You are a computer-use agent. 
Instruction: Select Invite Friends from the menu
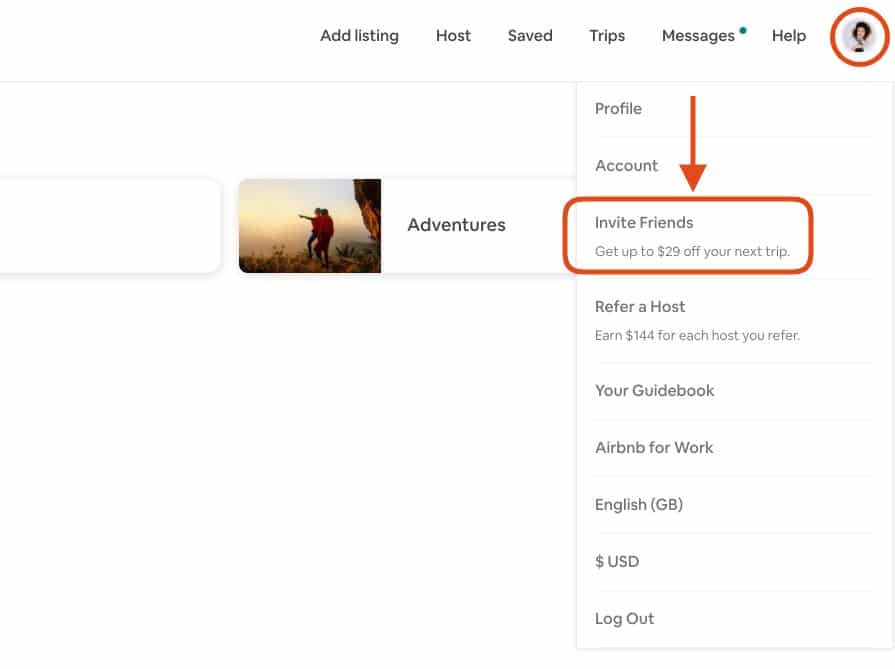pos(642,222)
